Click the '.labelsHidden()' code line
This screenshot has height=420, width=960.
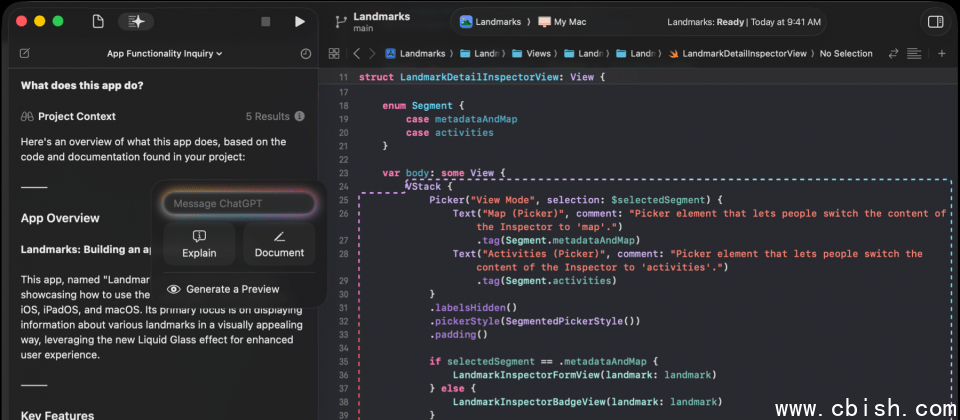[x=473, y=307]
